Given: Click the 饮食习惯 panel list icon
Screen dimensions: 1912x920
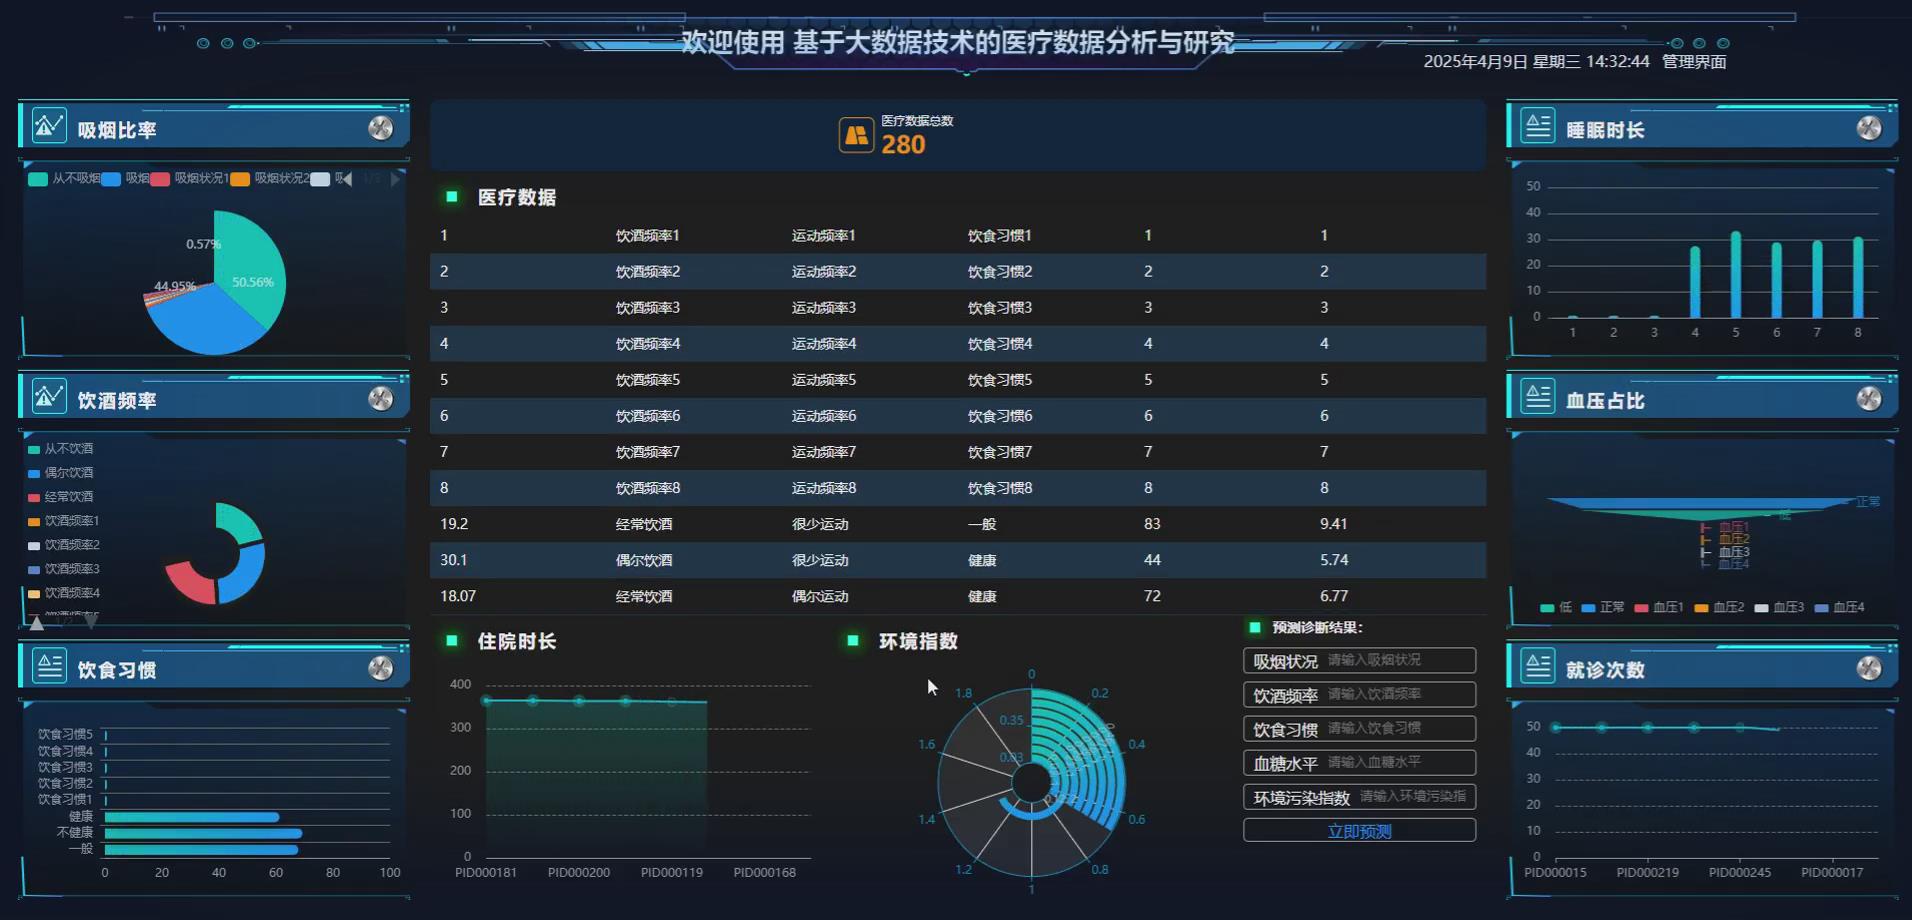Looking at the screenshot, I should [x=49, y=666].
